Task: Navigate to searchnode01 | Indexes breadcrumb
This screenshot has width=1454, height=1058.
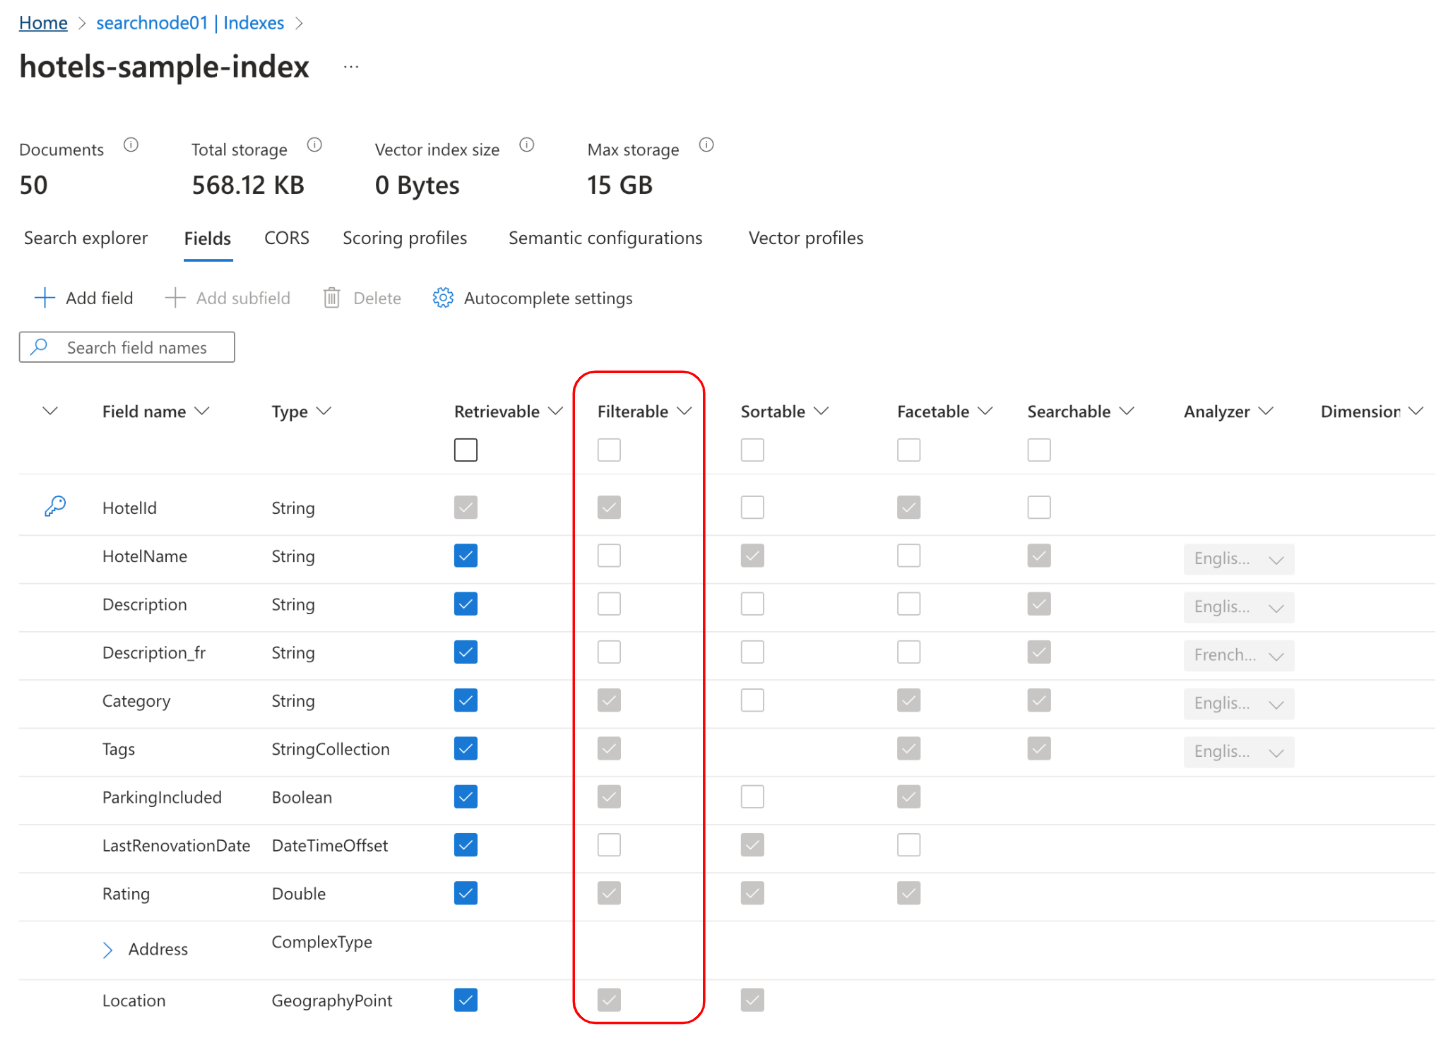Action: pos(190,23)
